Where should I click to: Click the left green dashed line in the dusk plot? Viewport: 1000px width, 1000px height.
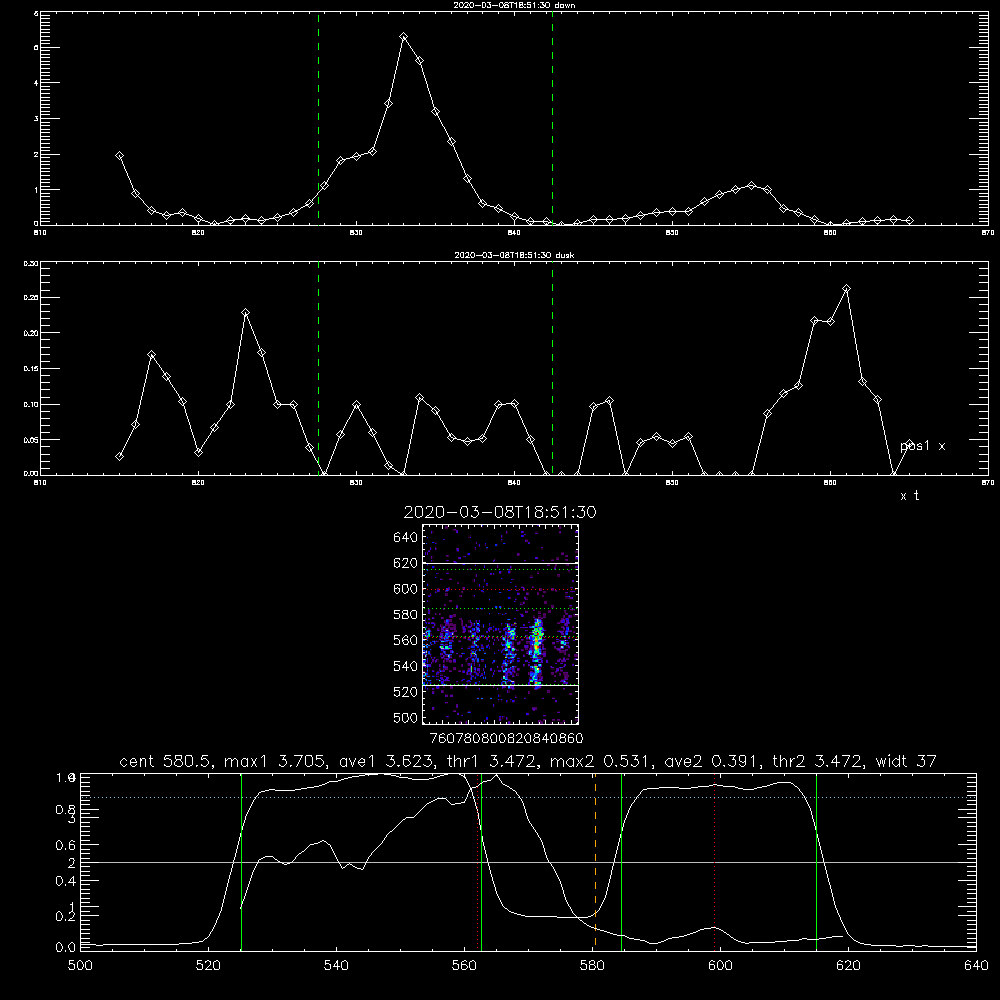[318, 368]
